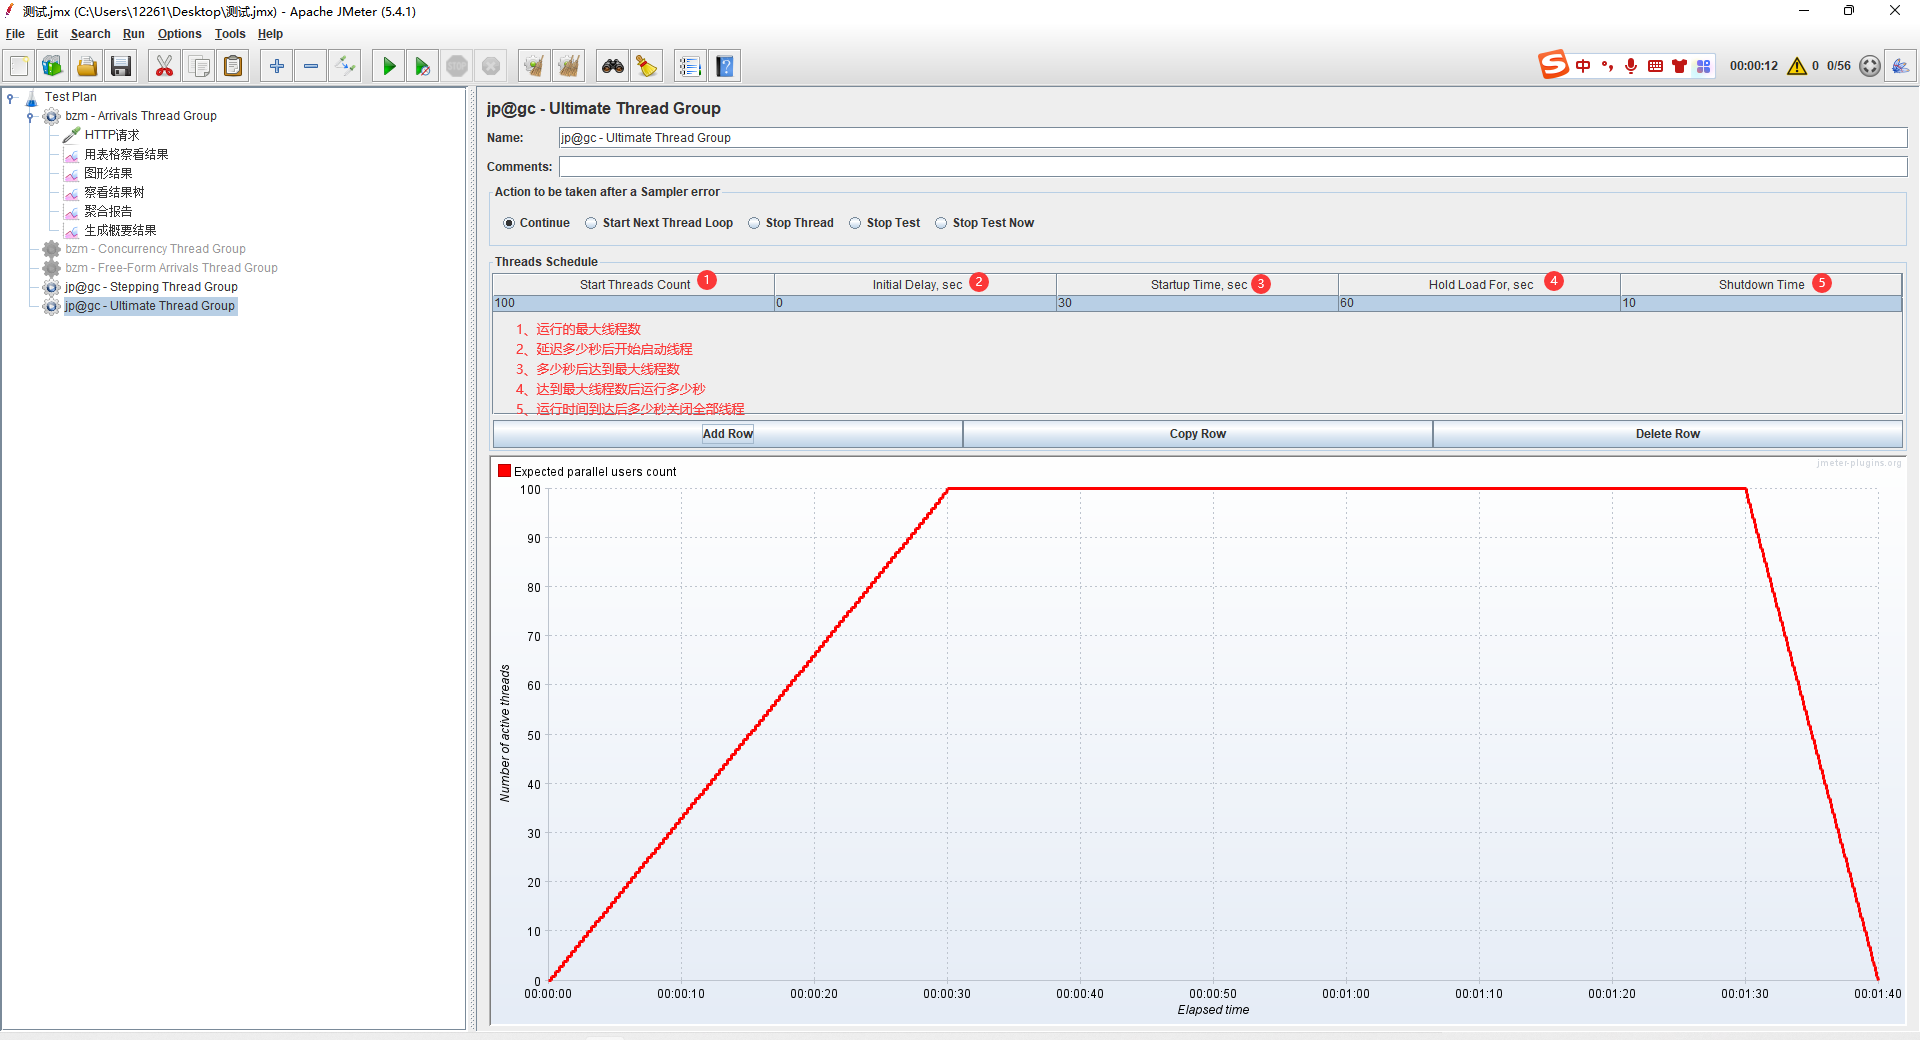Open the Sogou skin shirt icon
The height and width of the screenshot is (1040, 1920).
coord(1680,66)
